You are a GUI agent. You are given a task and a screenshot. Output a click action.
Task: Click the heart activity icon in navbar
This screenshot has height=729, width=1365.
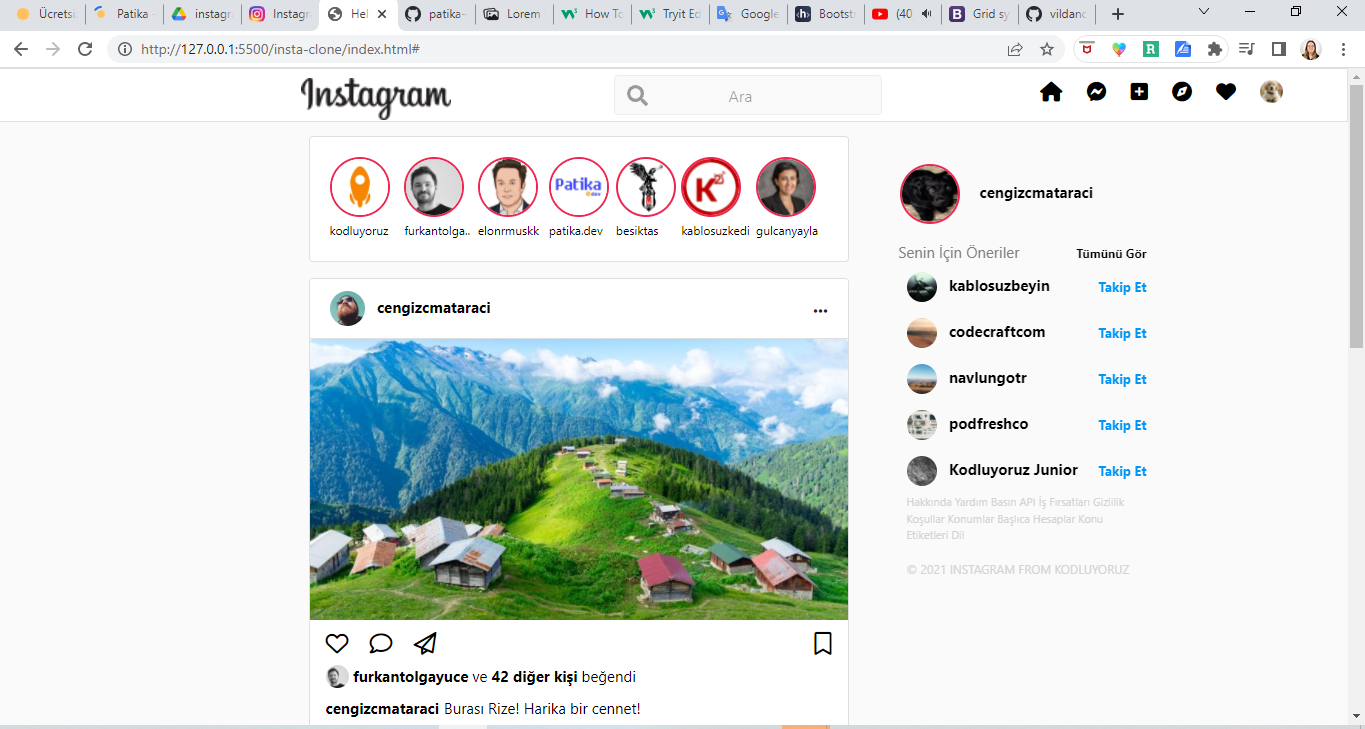tap(1226, 92)
